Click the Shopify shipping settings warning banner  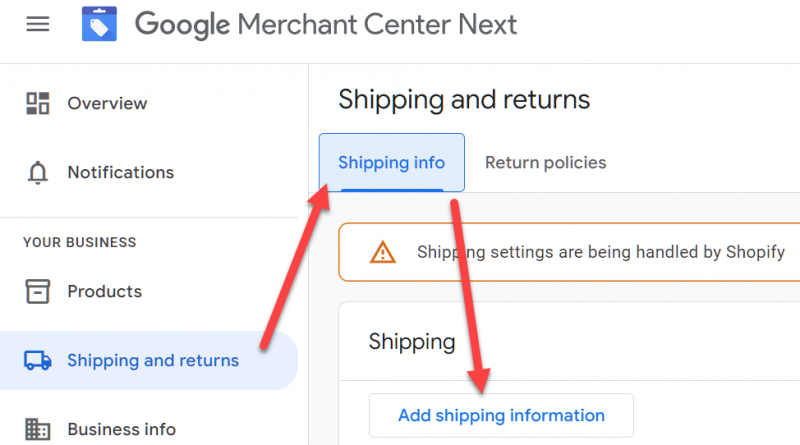tap(600, 253)
